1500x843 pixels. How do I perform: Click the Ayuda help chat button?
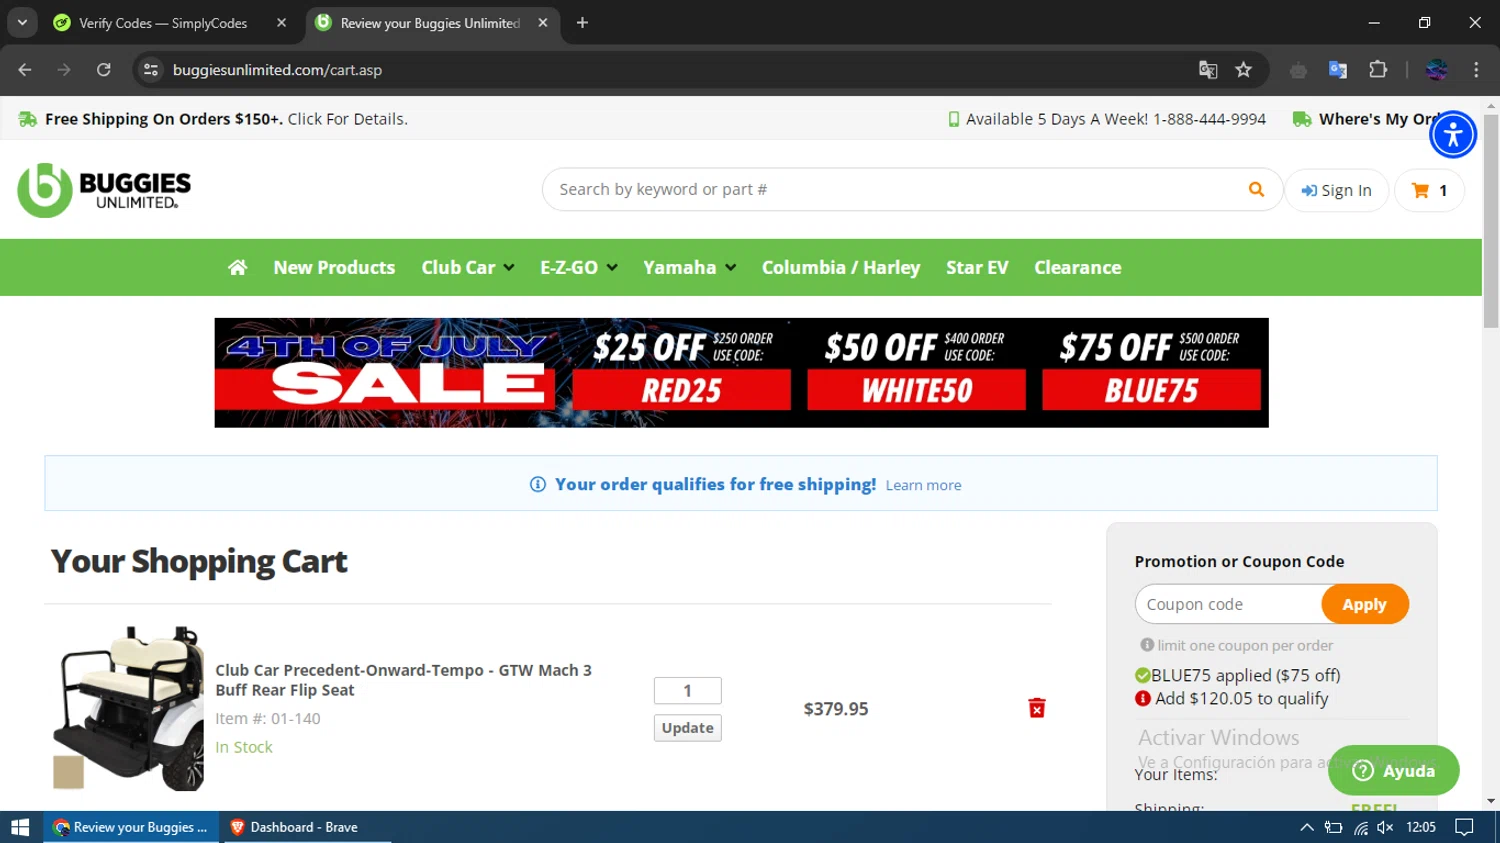coord(1393,770)
